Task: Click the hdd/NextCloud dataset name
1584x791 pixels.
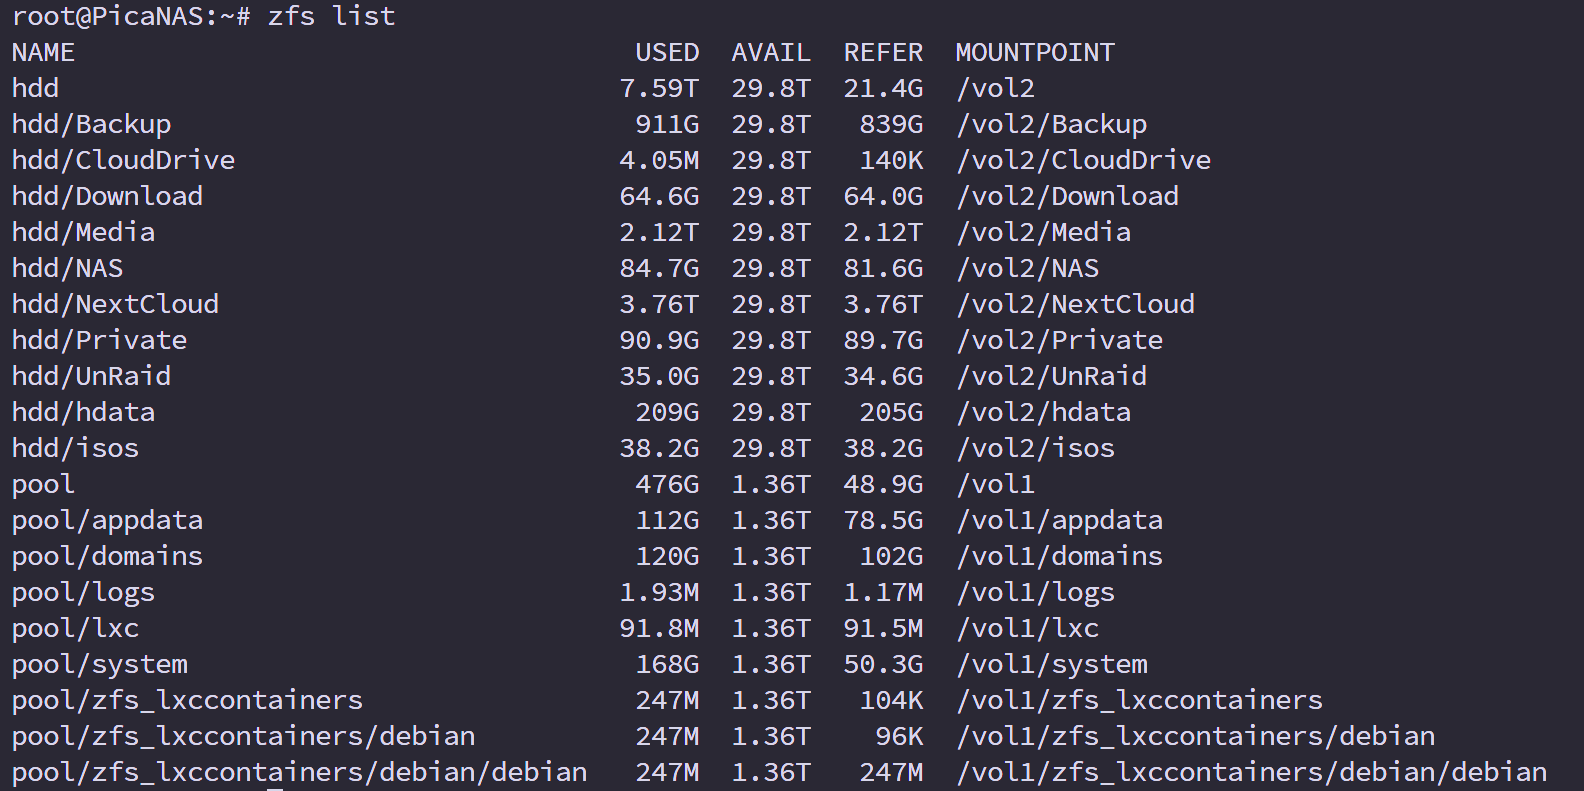Action: [115, 304]
